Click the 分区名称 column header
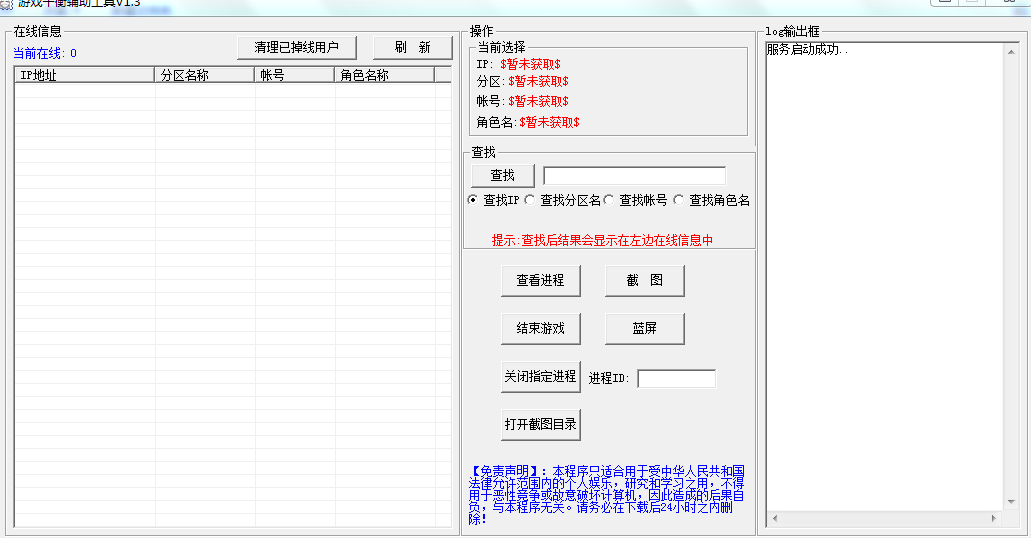The height and width of the screenshot is (538, 1031). tap(204, 75)
